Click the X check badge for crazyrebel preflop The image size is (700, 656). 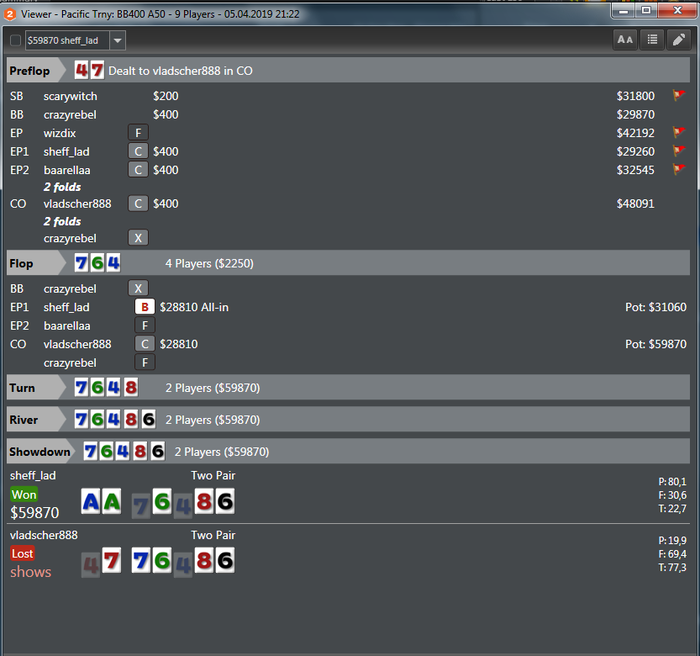(x=138, y=238)
